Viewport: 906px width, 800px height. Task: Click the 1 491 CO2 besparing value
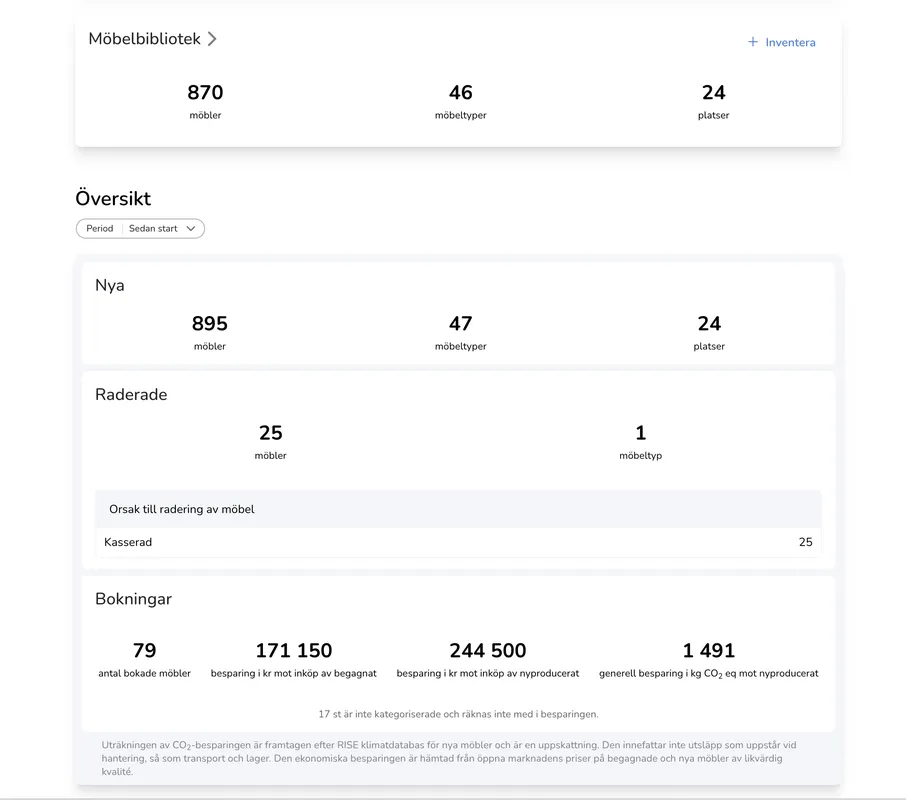709,649
